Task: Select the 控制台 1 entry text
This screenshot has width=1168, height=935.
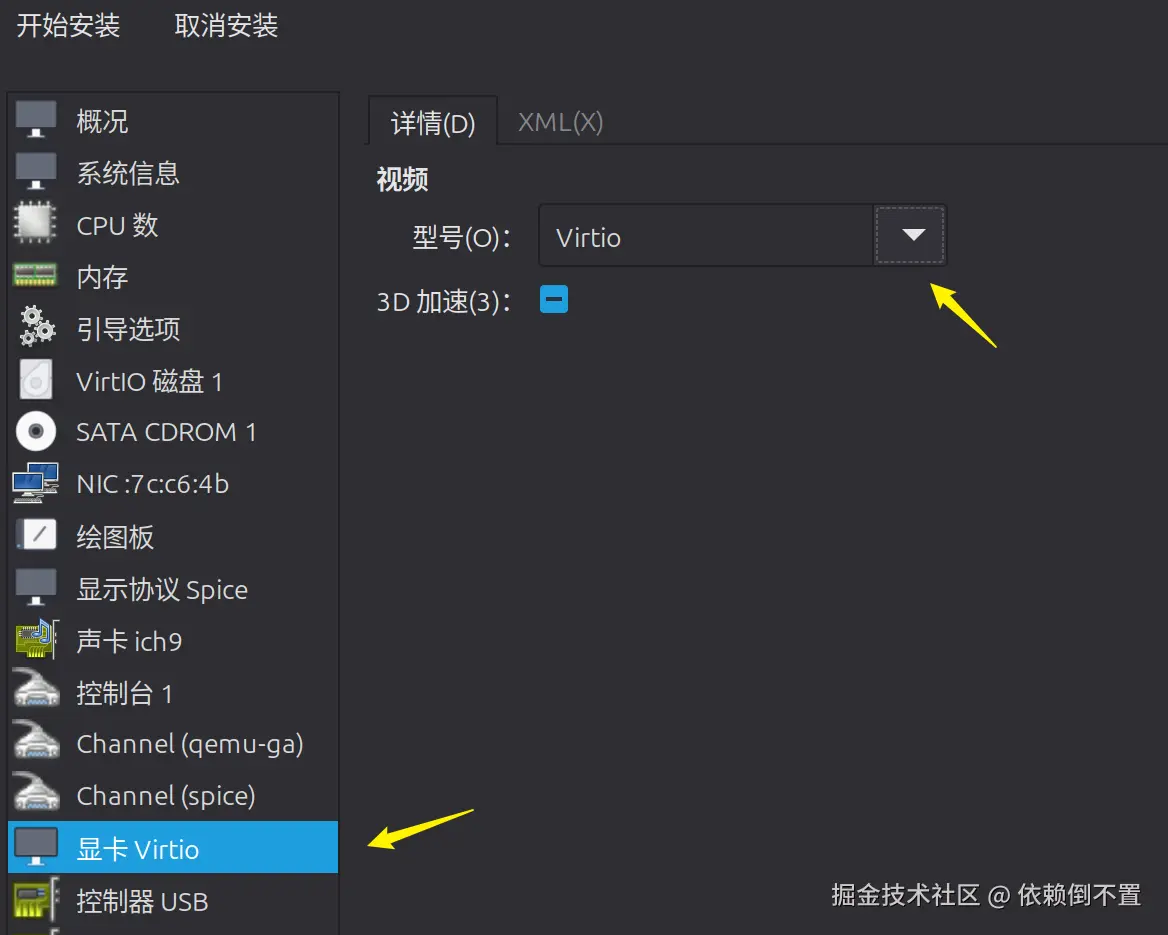Action: tap(124, 693)
